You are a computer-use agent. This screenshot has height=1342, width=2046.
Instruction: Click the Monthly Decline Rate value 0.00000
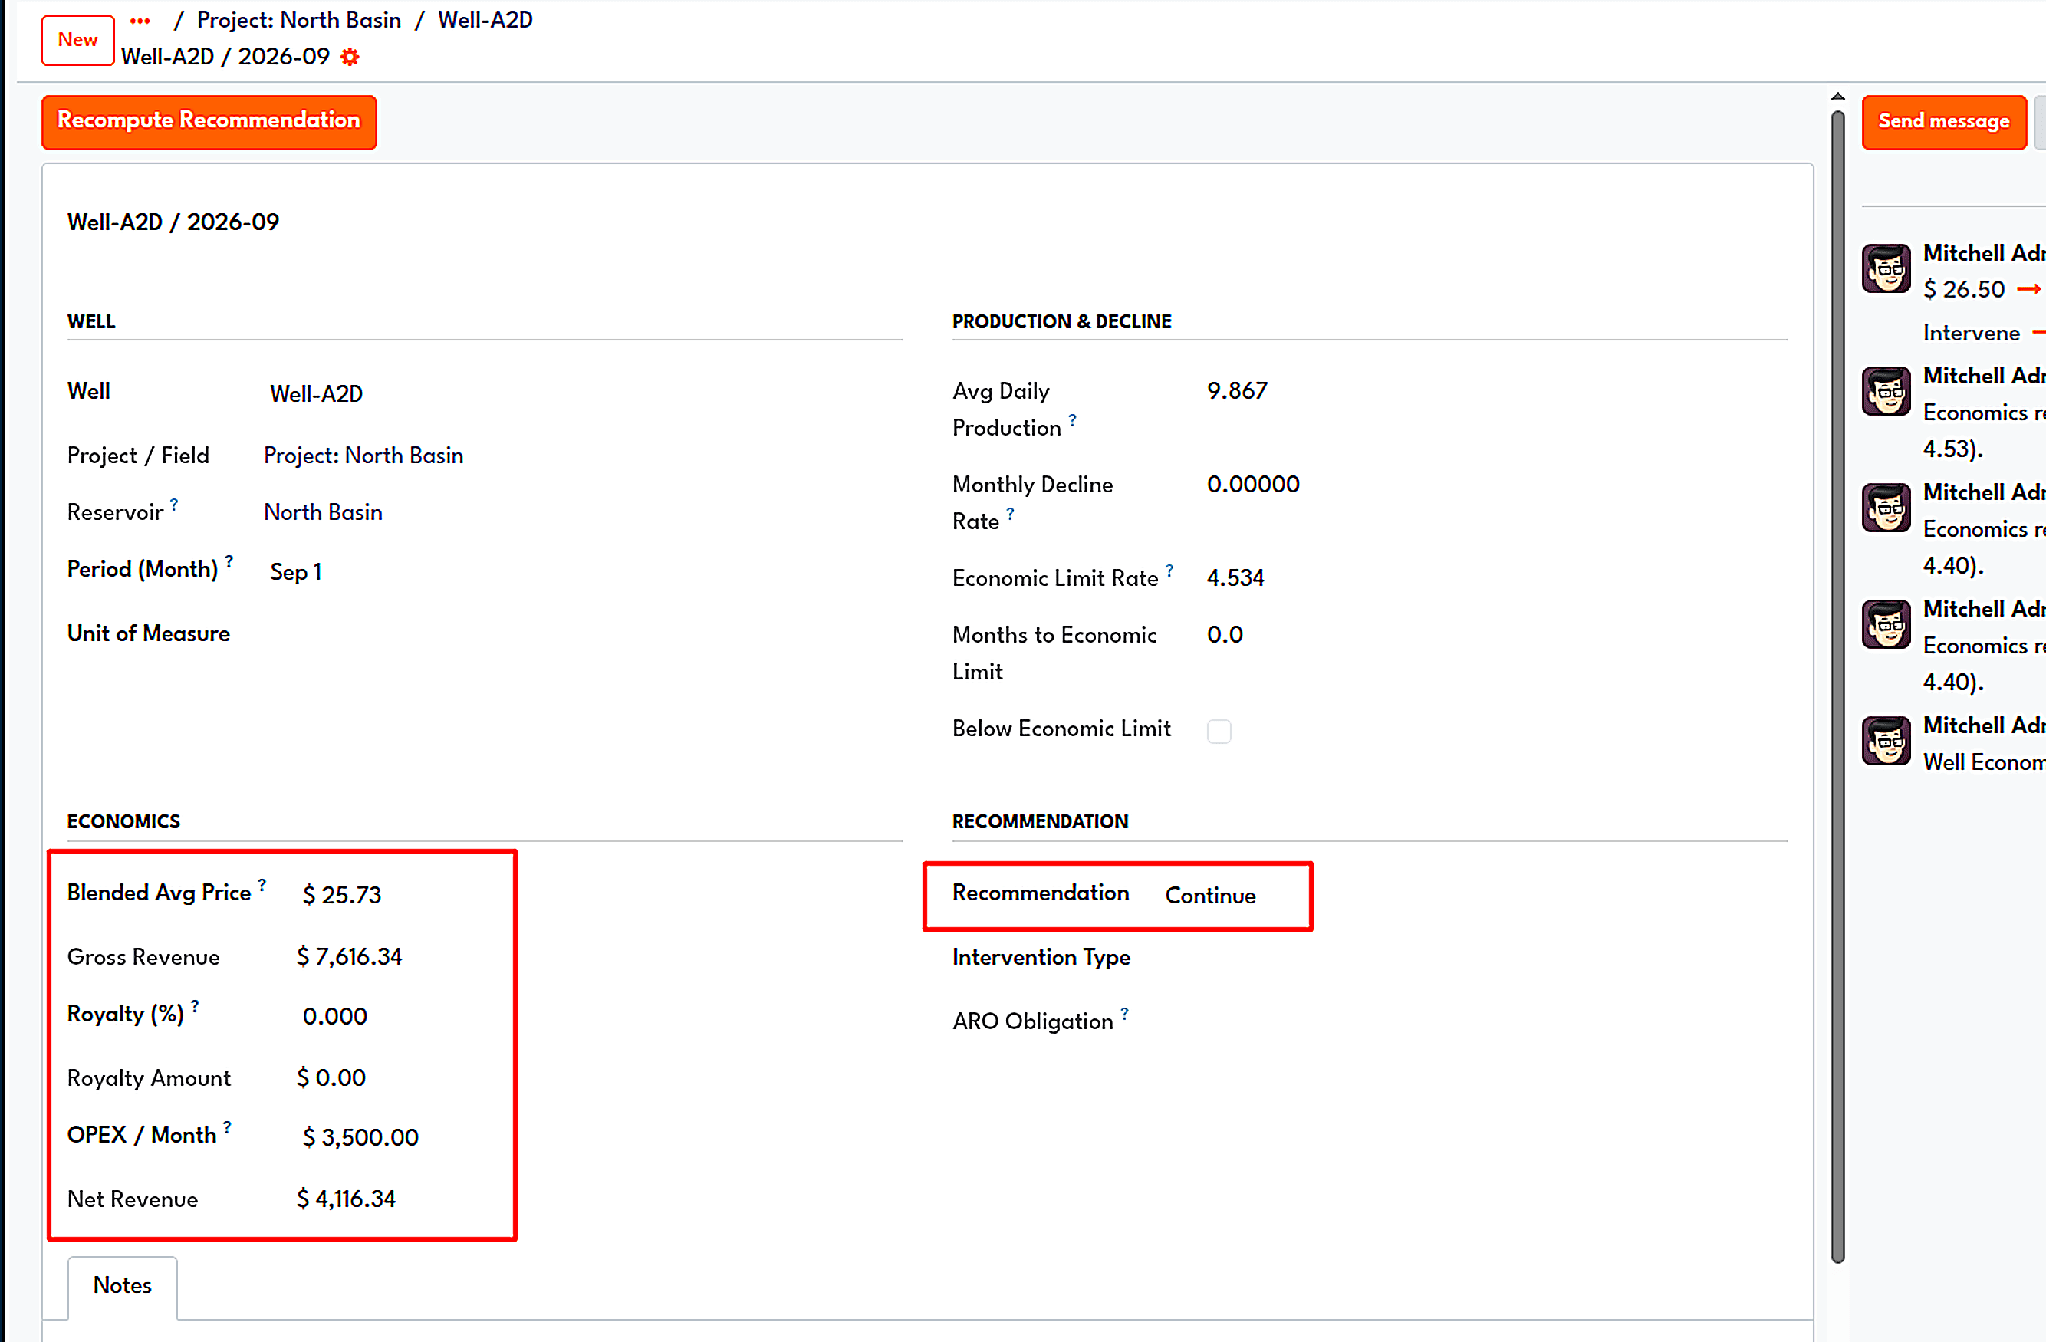[1253, 484]
